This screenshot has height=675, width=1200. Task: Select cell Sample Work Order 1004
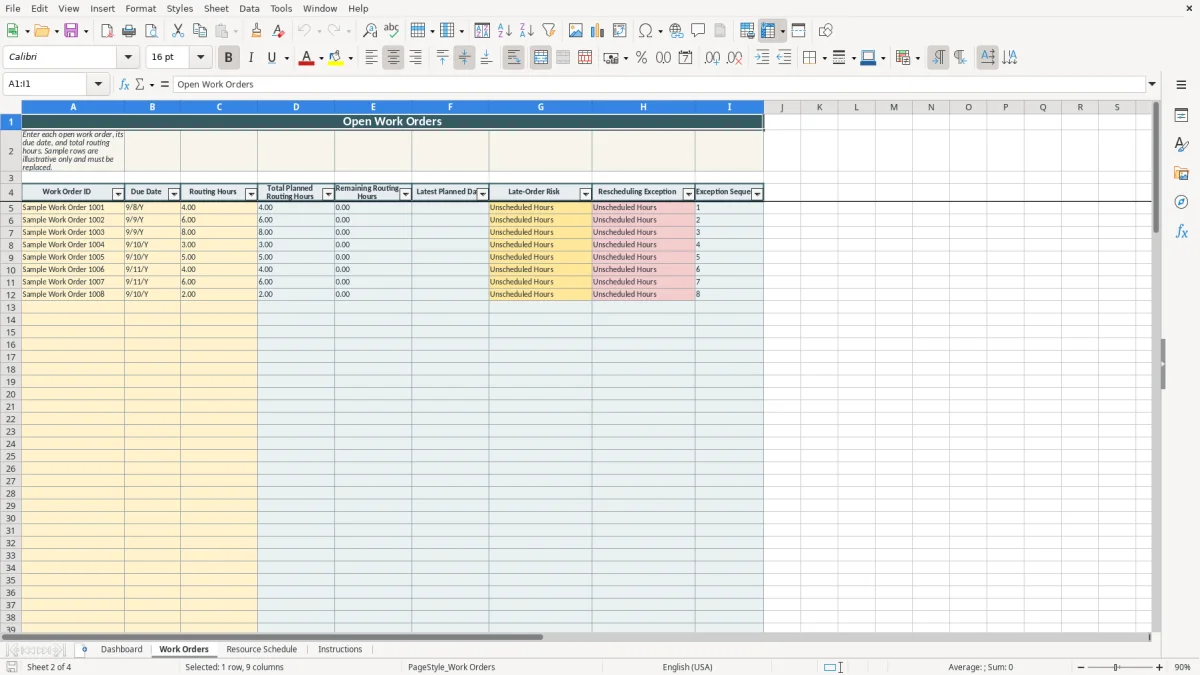pos(73,245)
